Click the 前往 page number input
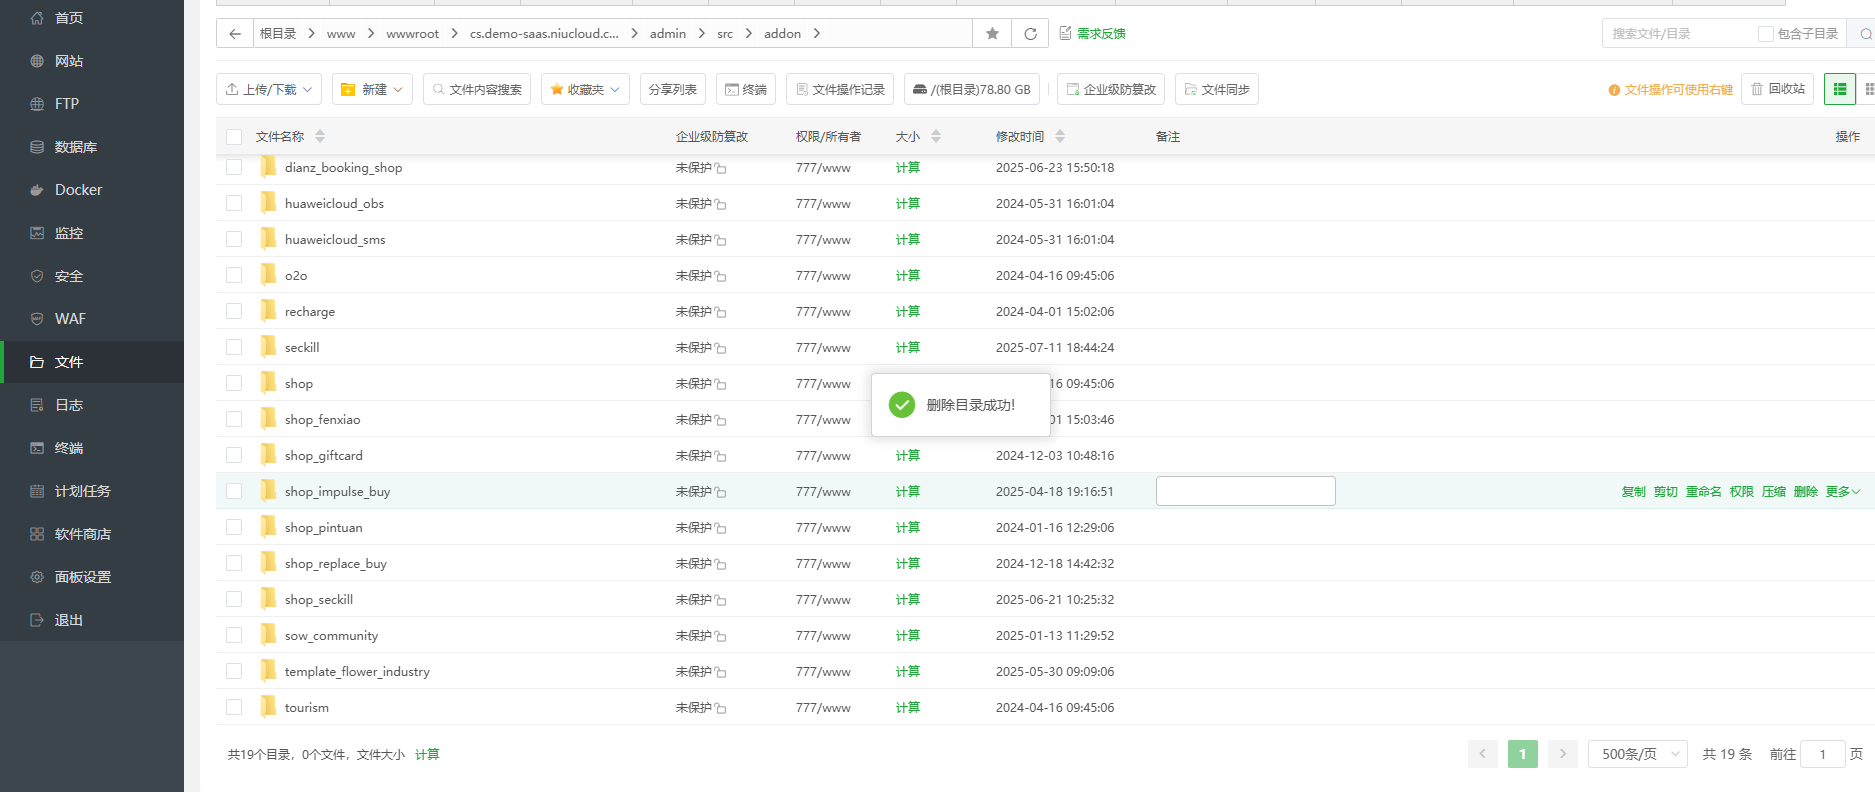 pos(1822,754)
